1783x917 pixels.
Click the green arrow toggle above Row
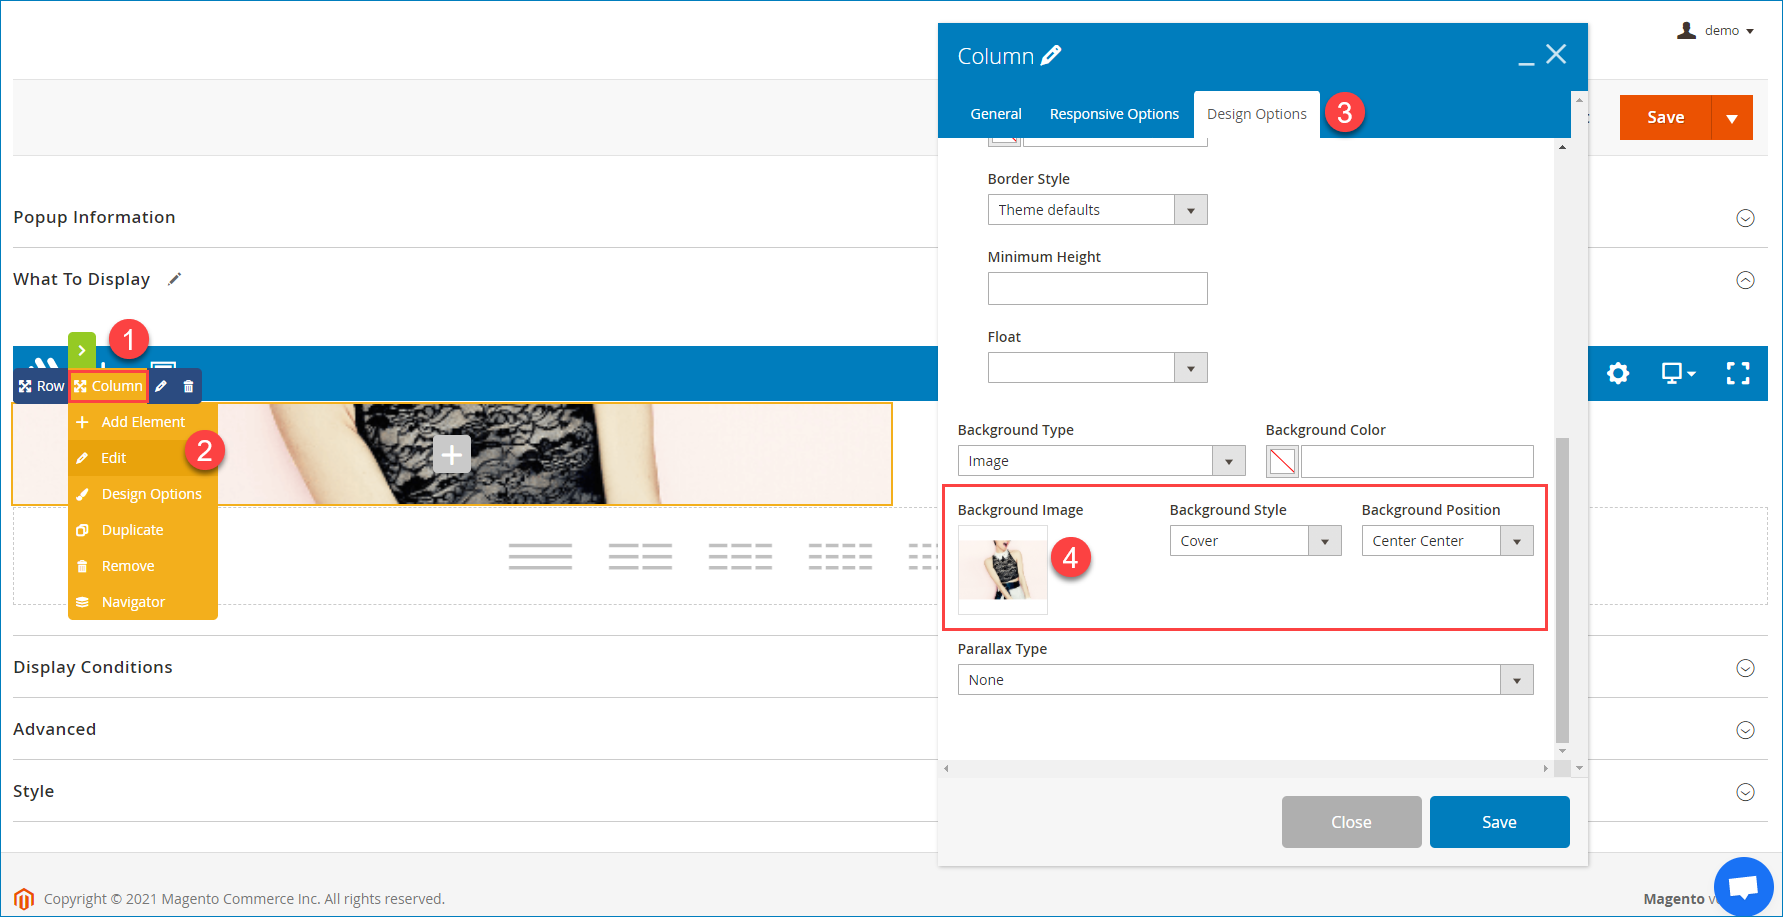81,350
